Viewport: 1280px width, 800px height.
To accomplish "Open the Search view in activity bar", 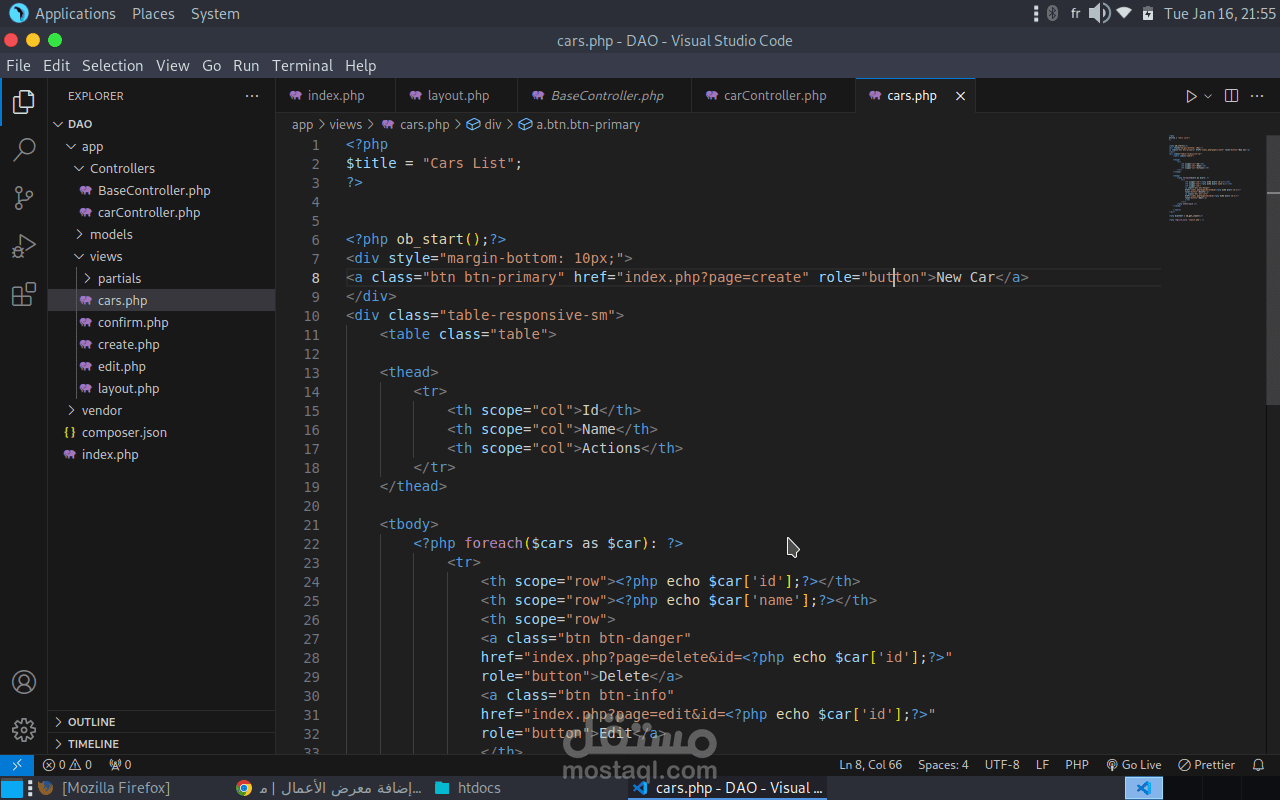I will click(24, 150).
